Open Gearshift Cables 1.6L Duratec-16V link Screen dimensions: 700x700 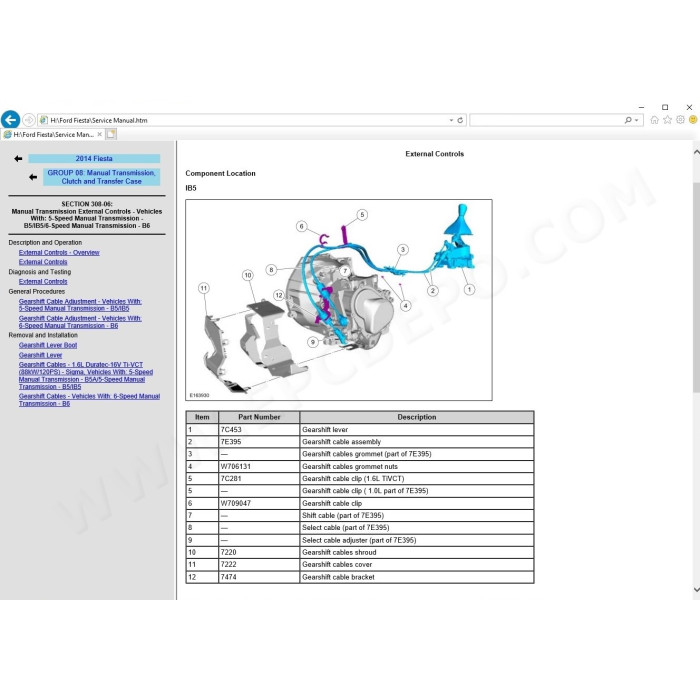(x=86, y=375)
